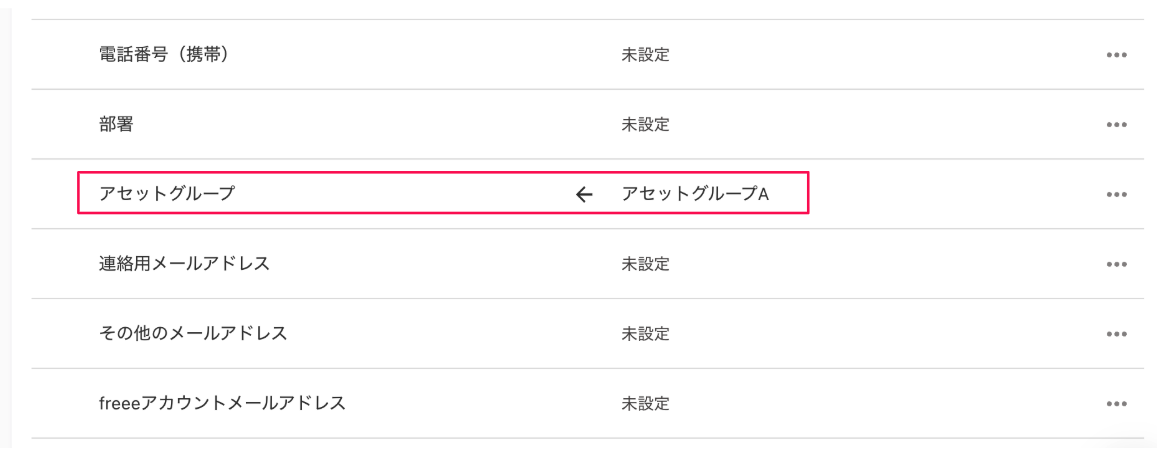
Task: Open more options for freeeアカウントメールアドレス row
Action: [x=1117, y=404]
